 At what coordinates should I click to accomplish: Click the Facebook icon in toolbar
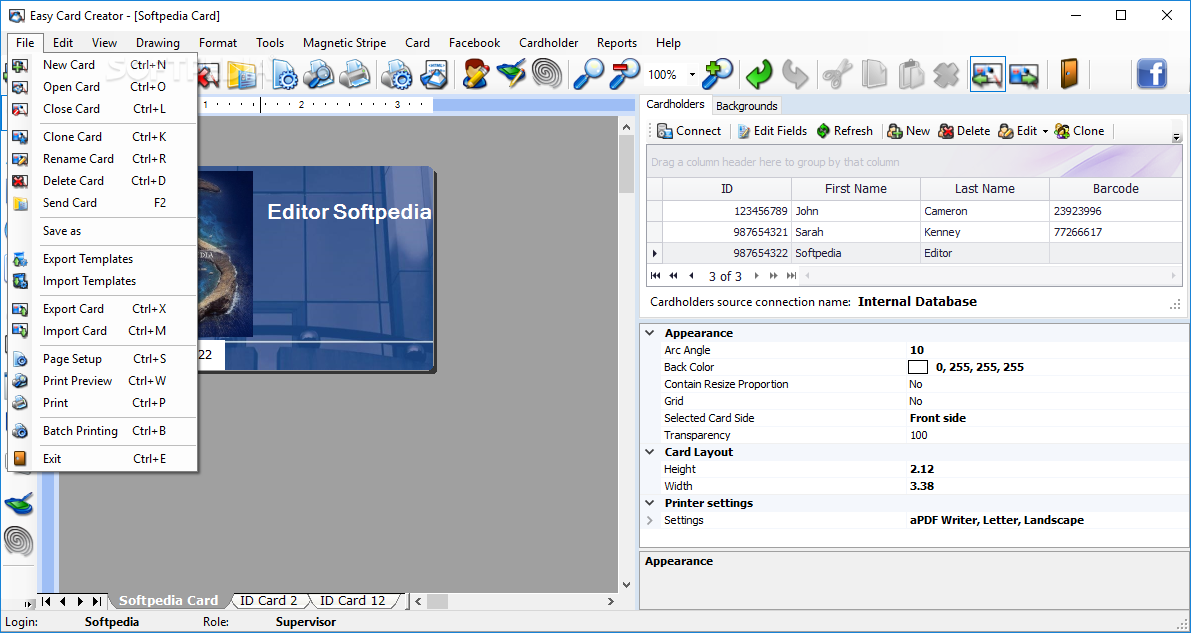point(1152,74)
